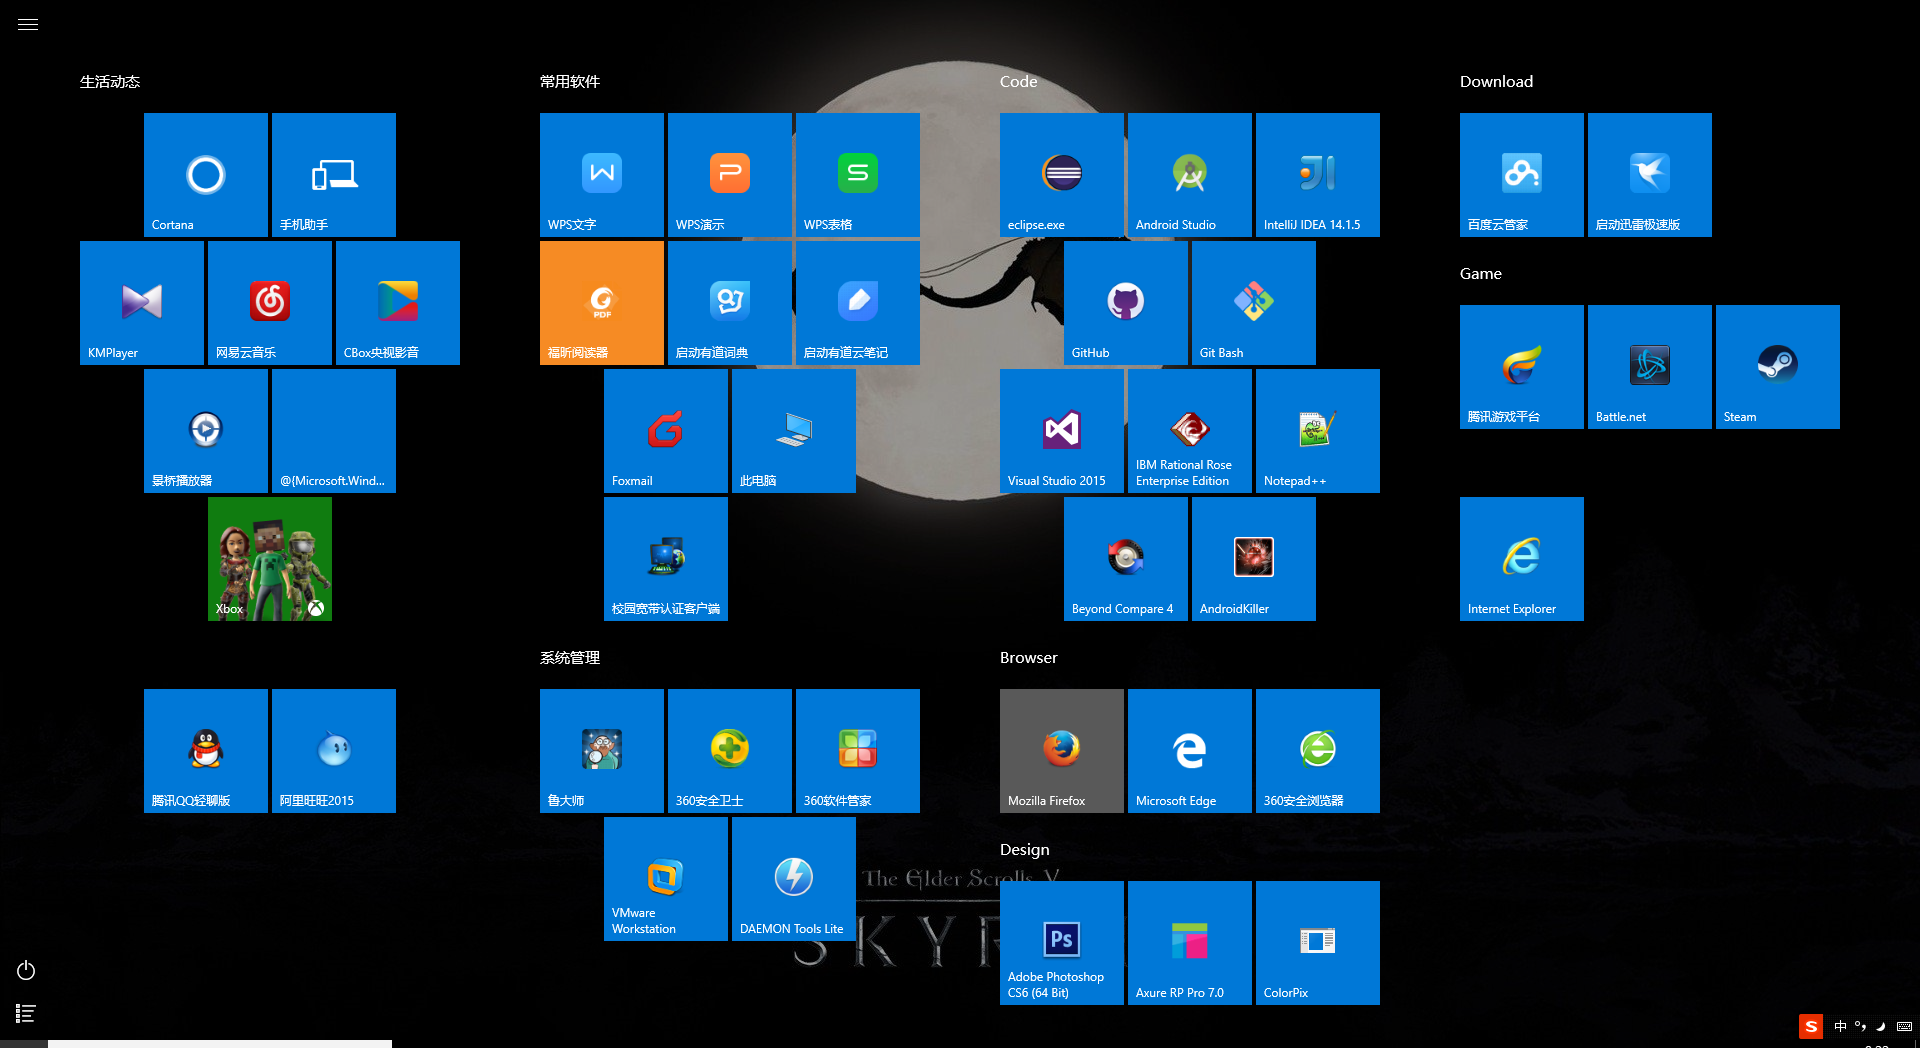Launch eclipse.exe tile
The height and width of the screenshot is (1048, 1920).
coord(1062,175)
